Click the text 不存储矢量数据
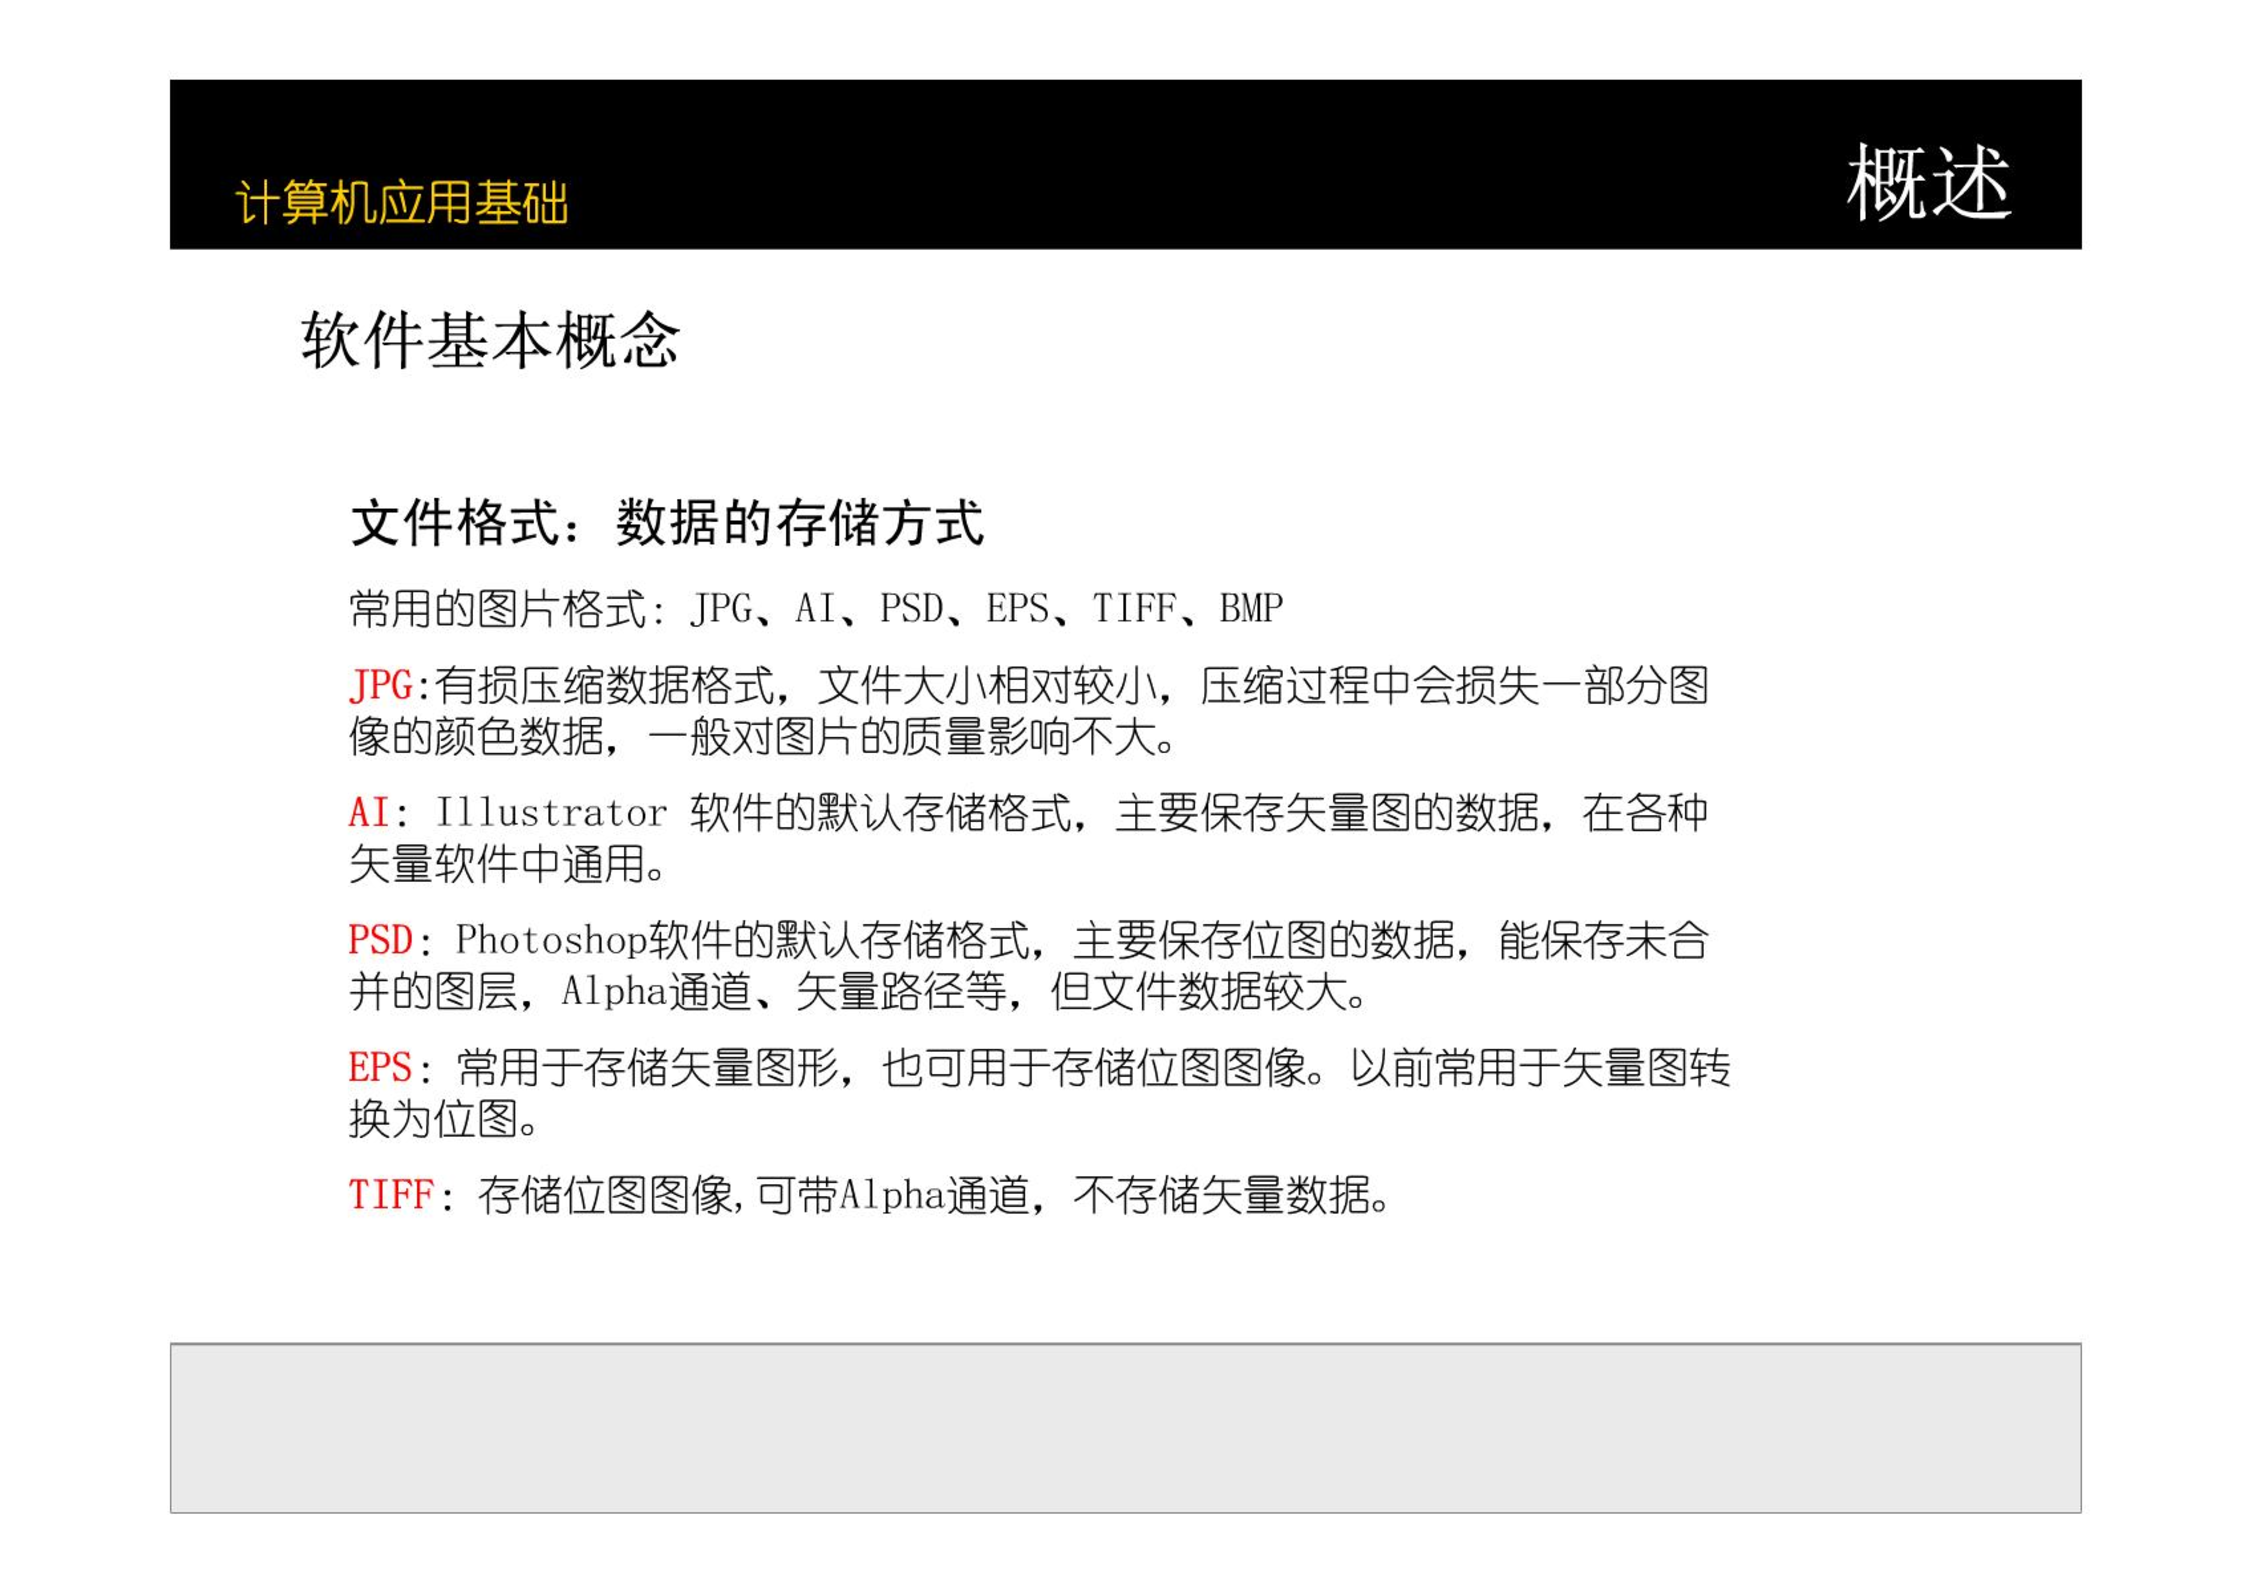This screenshot has width=2252, height=1594. pos(1221,1195)
